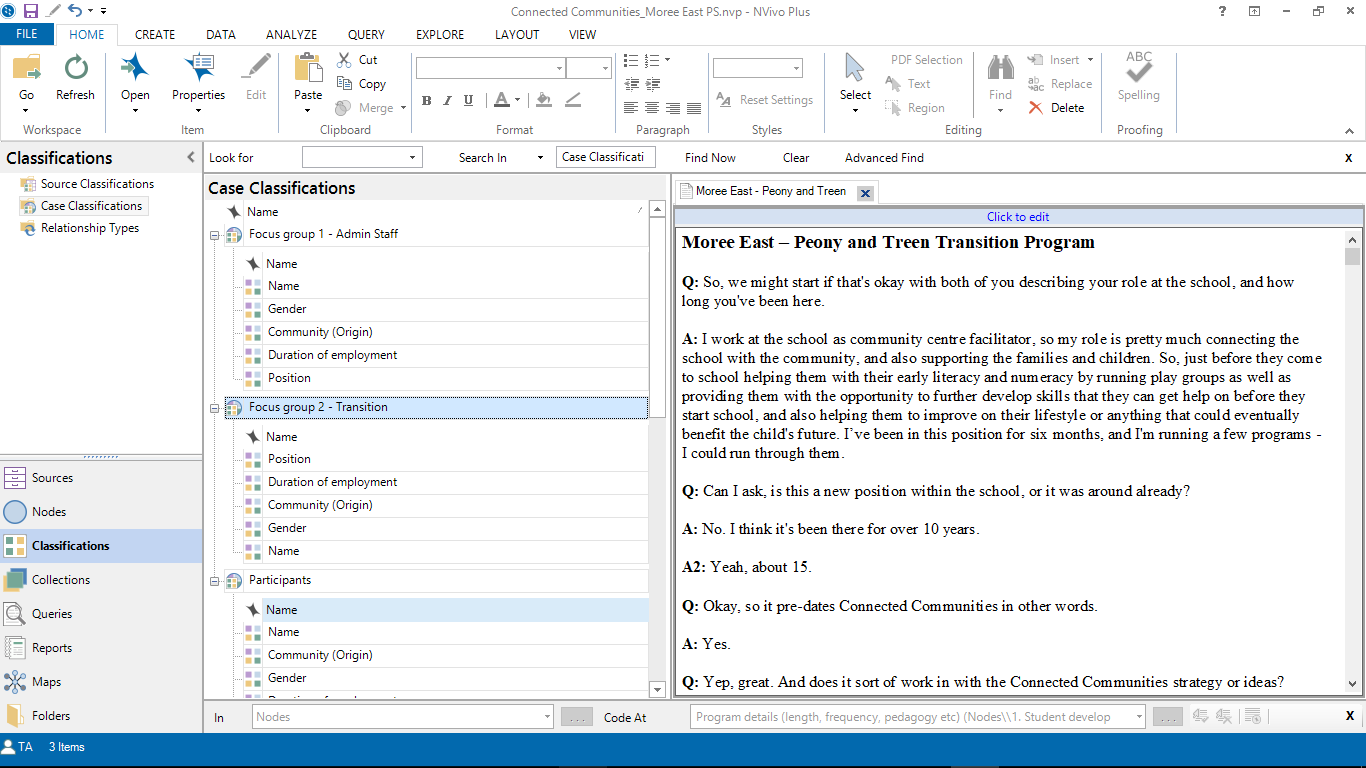
Task: Click the Select arrow cursor tool
Action: tap(855, 77)
